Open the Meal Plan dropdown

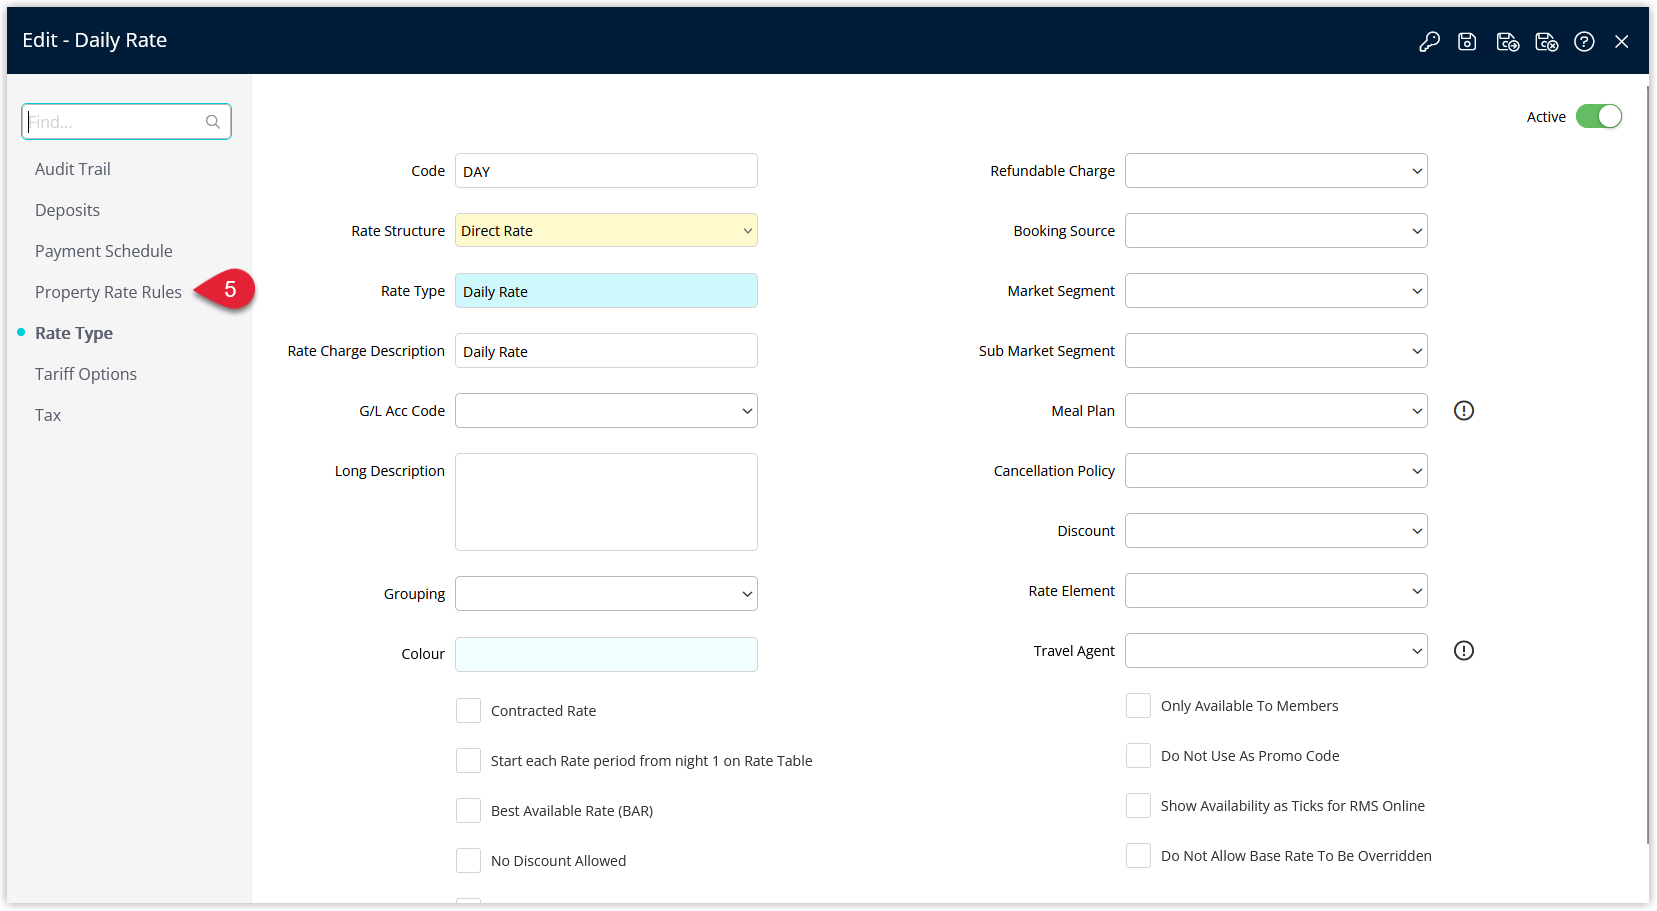1276,411
